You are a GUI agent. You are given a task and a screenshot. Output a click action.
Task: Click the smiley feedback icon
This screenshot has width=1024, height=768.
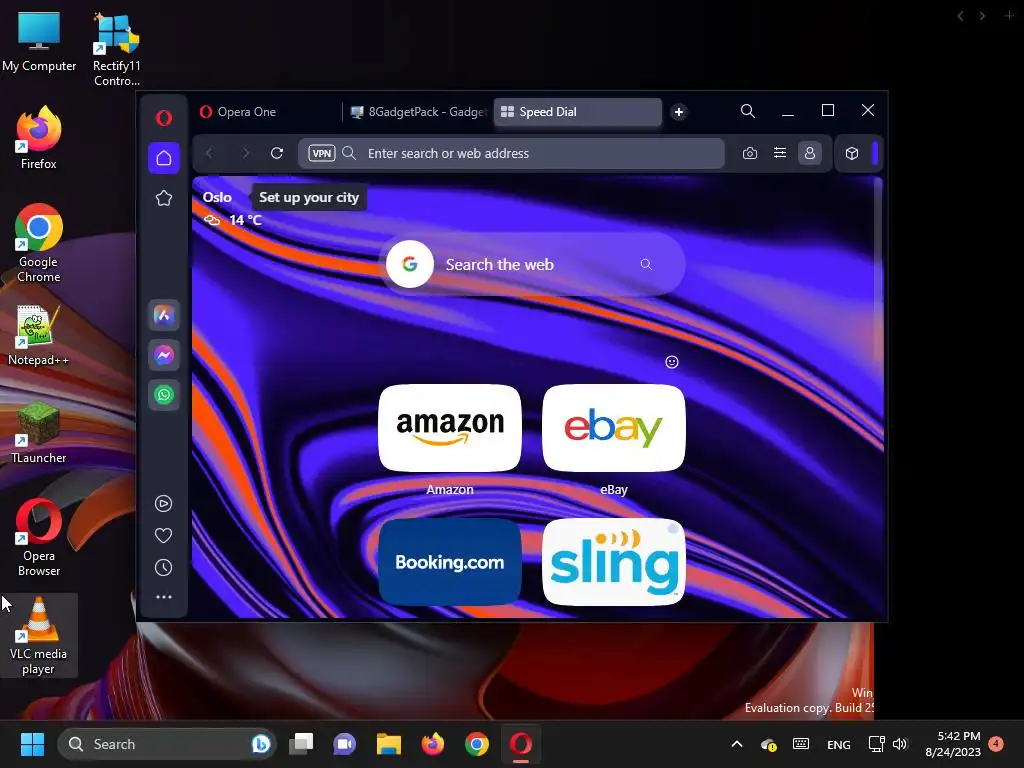pyautogui.click(x=672, y=362)
